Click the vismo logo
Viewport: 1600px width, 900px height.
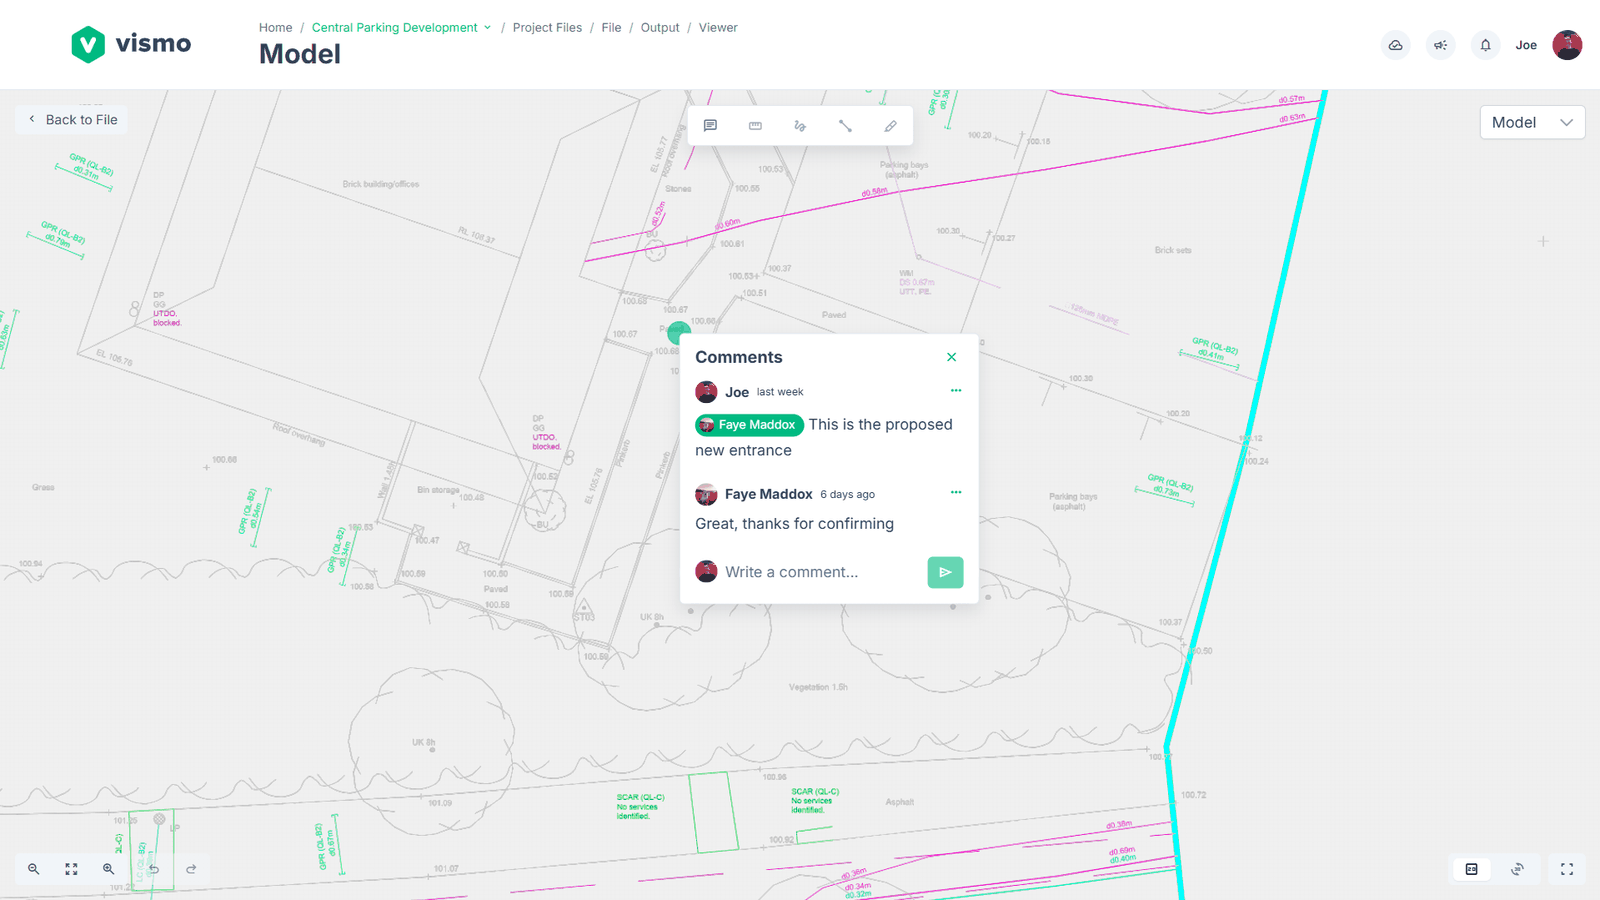click(131, 44)
